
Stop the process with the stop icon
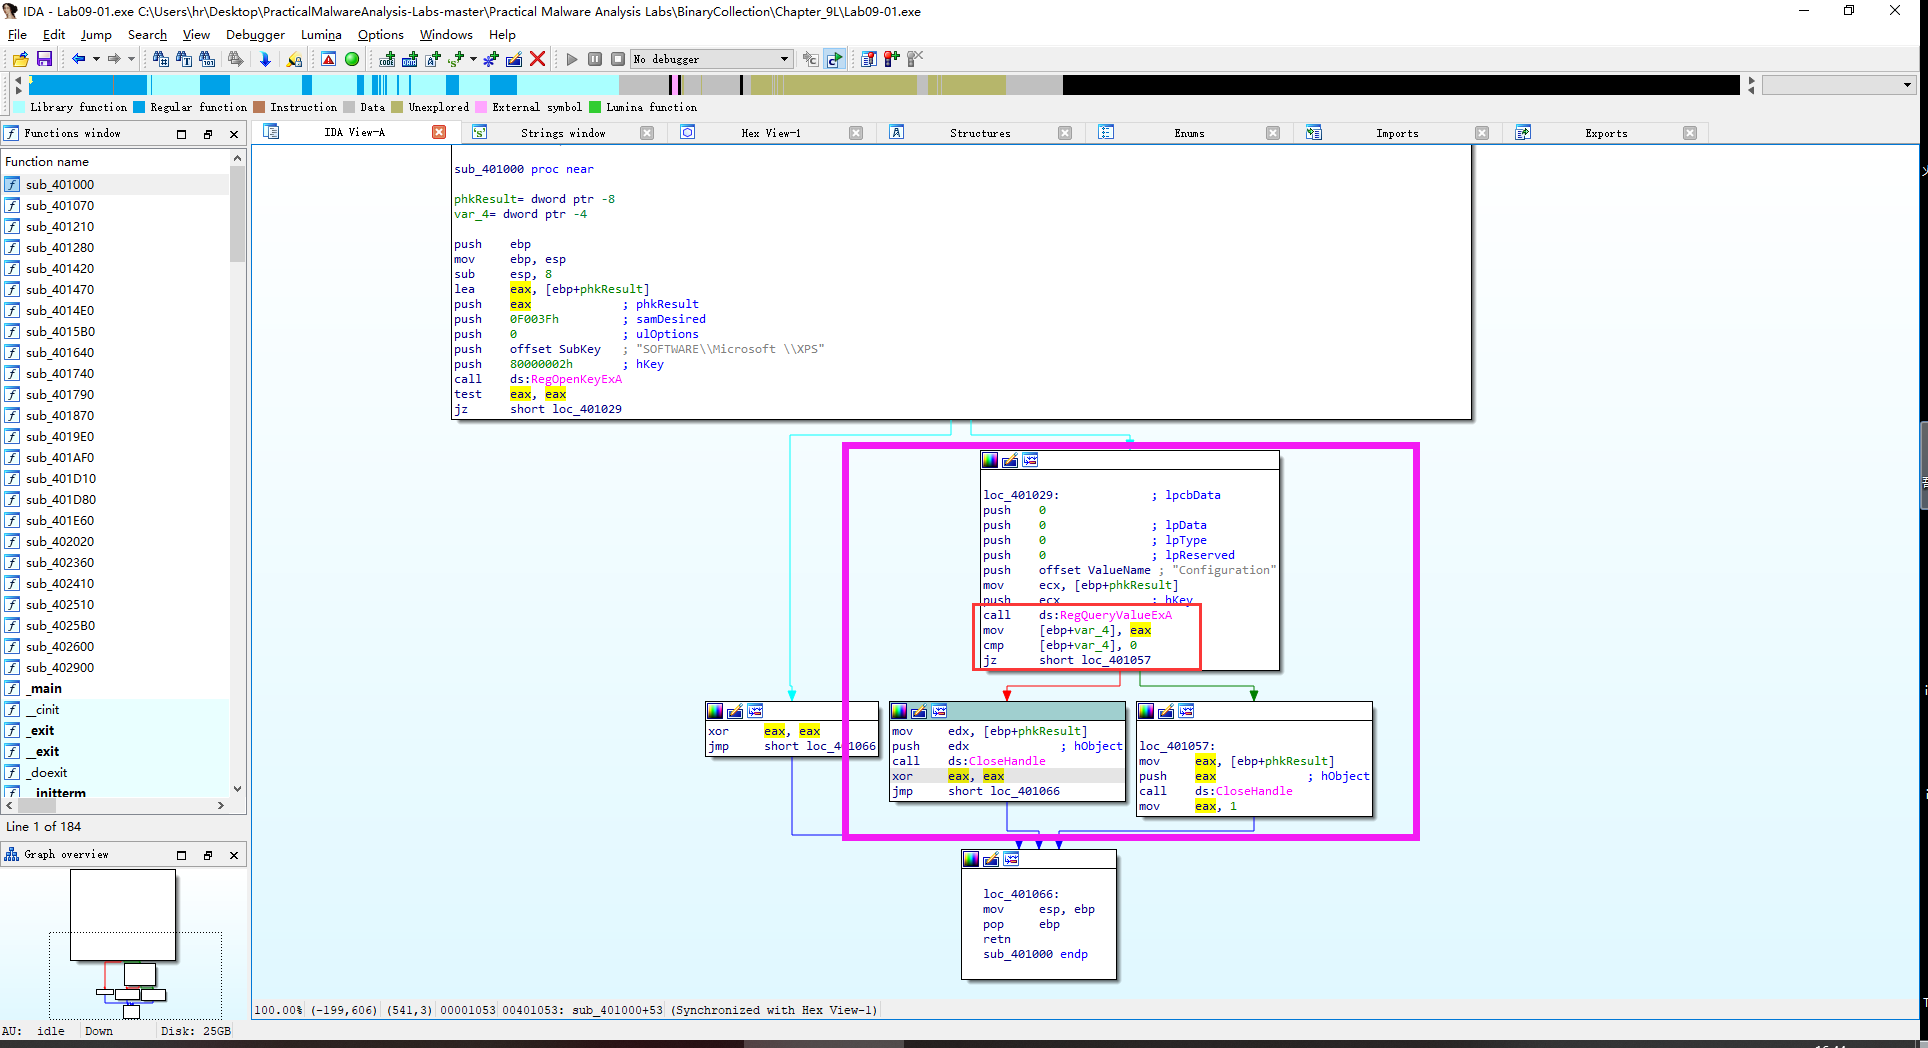tap(618, 59)
